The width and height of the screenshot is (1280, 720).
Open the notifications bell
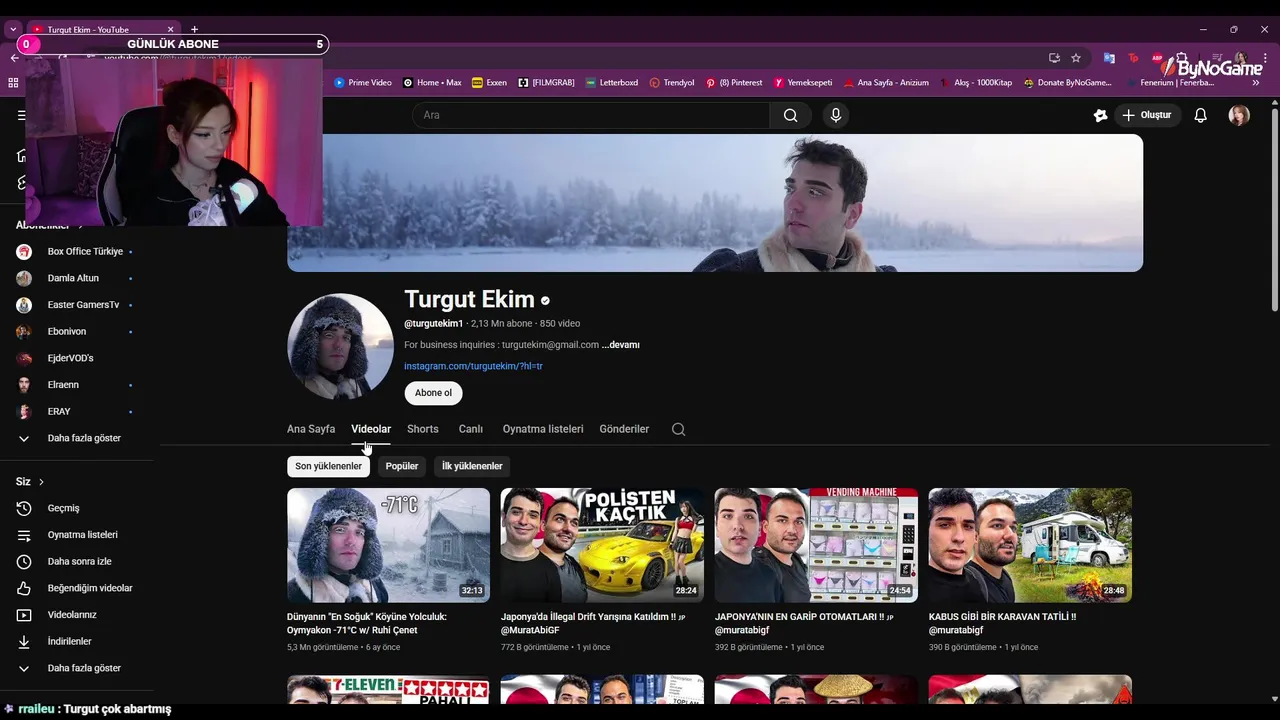coord(1200,115)
